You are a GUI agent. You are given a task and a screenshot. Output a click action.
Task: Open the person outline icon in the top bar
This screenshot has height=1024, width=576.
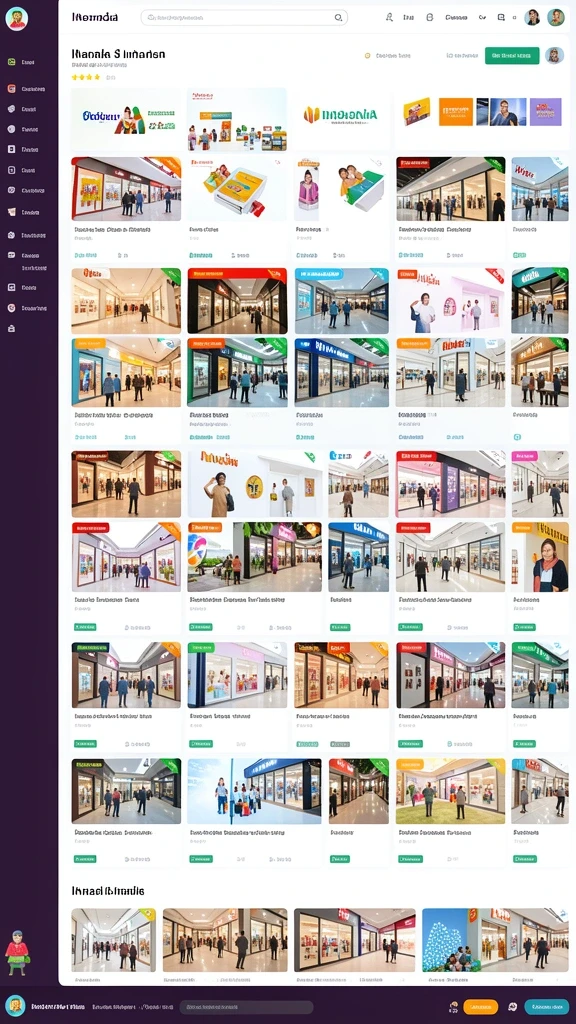pyautogui.click(x=389, y=18)
